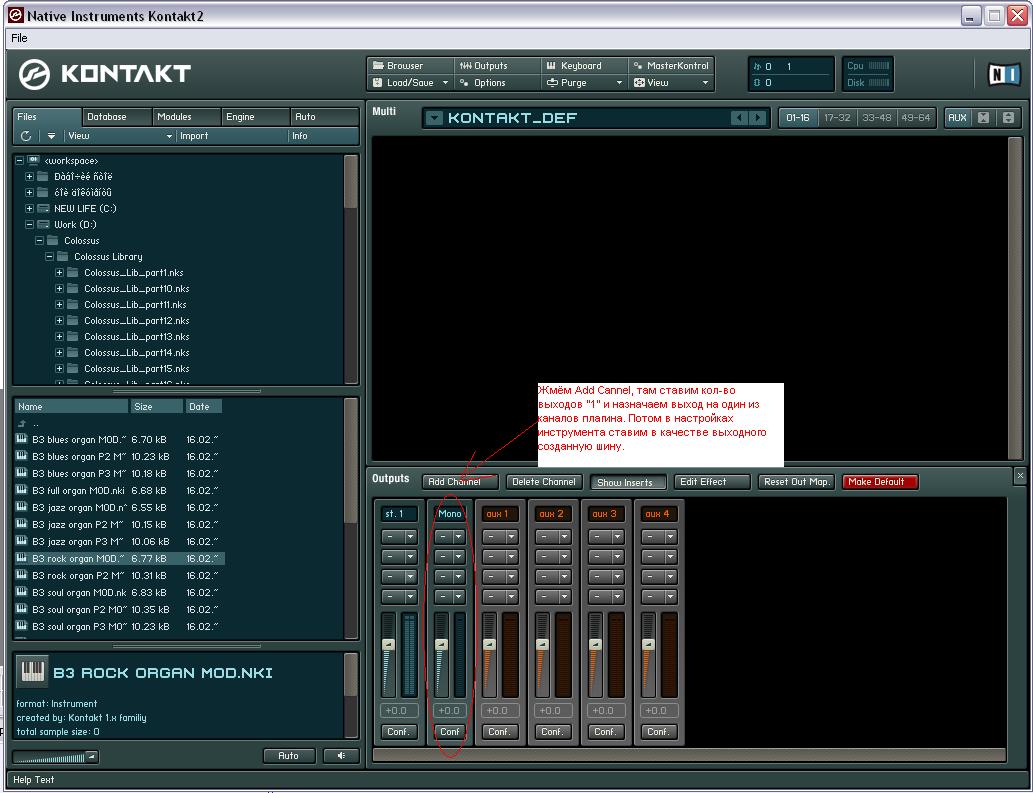The image size is (1033, 793).
Task: Click the browser refresh icon
Action: [26, 136]
